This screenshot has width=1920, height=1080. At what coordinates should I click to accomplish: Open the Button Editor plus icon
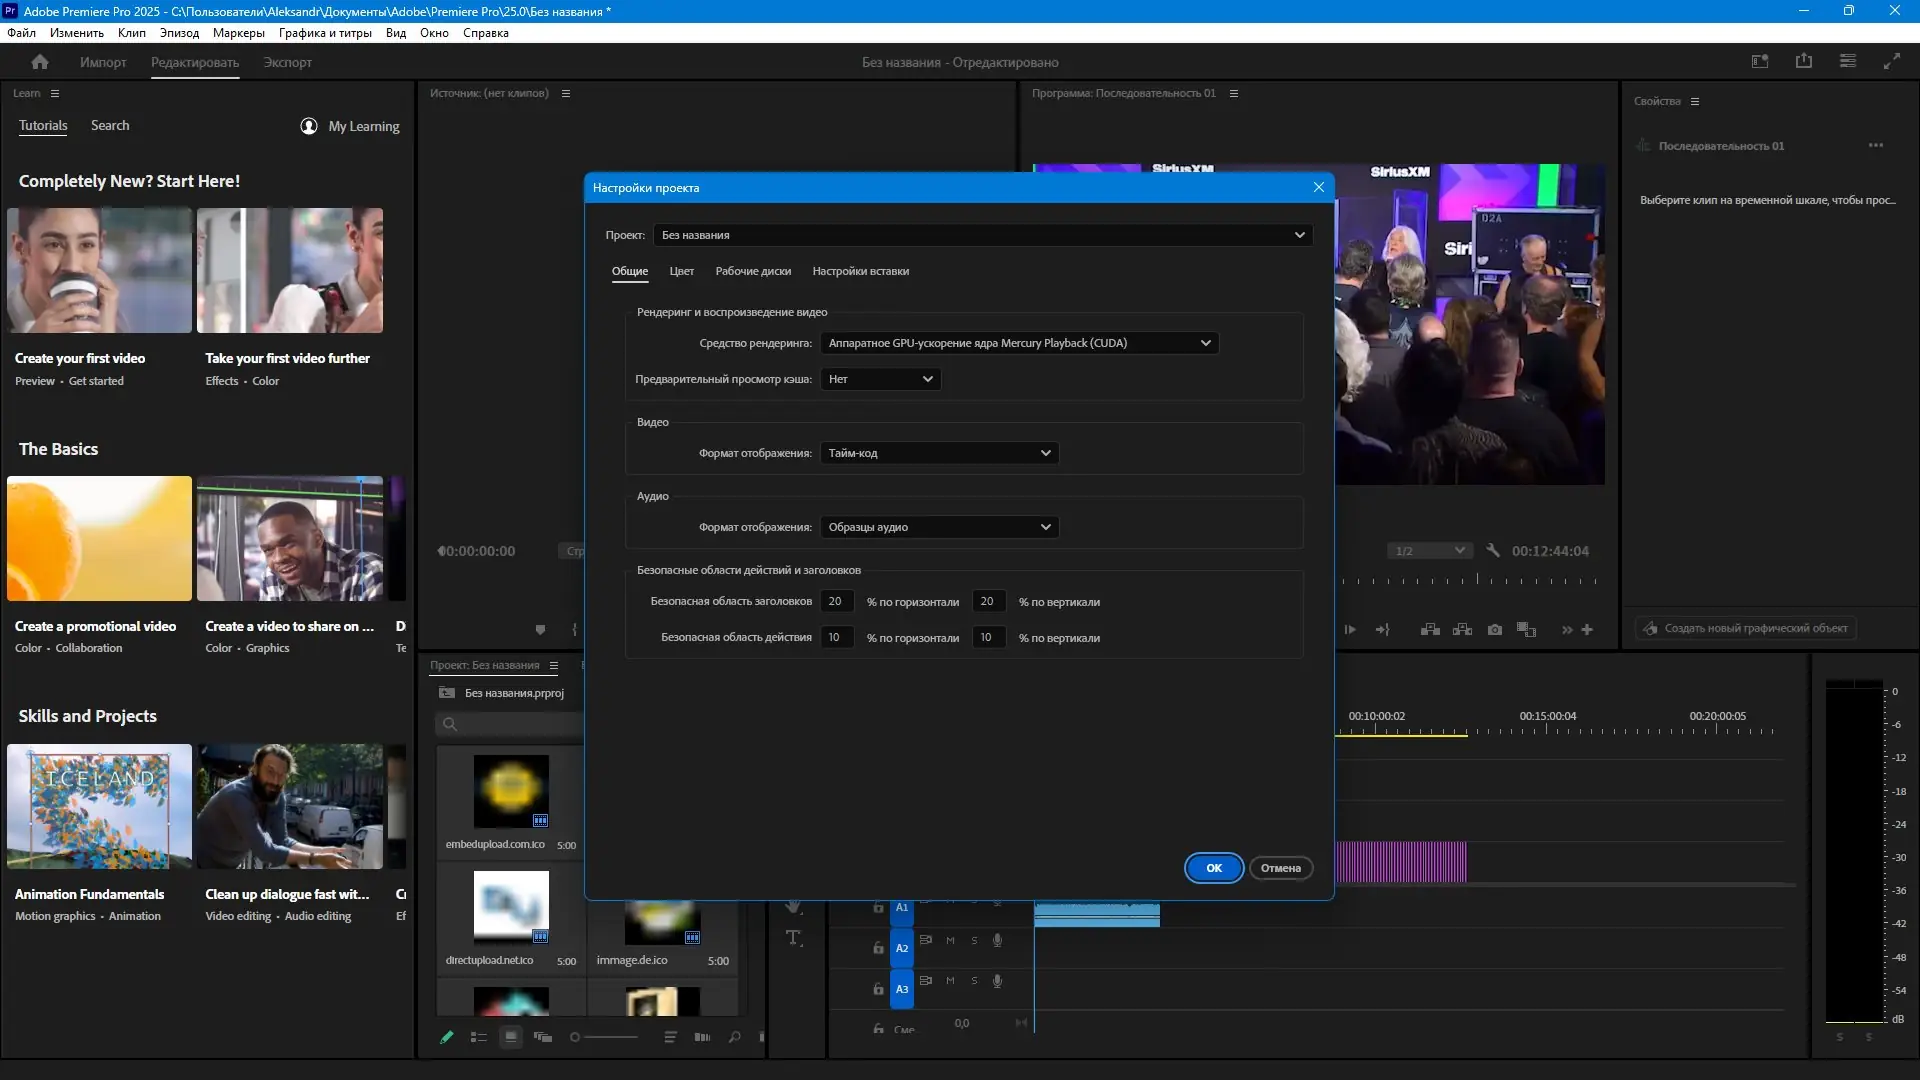pyautogui.click(x=1587, y=630)
